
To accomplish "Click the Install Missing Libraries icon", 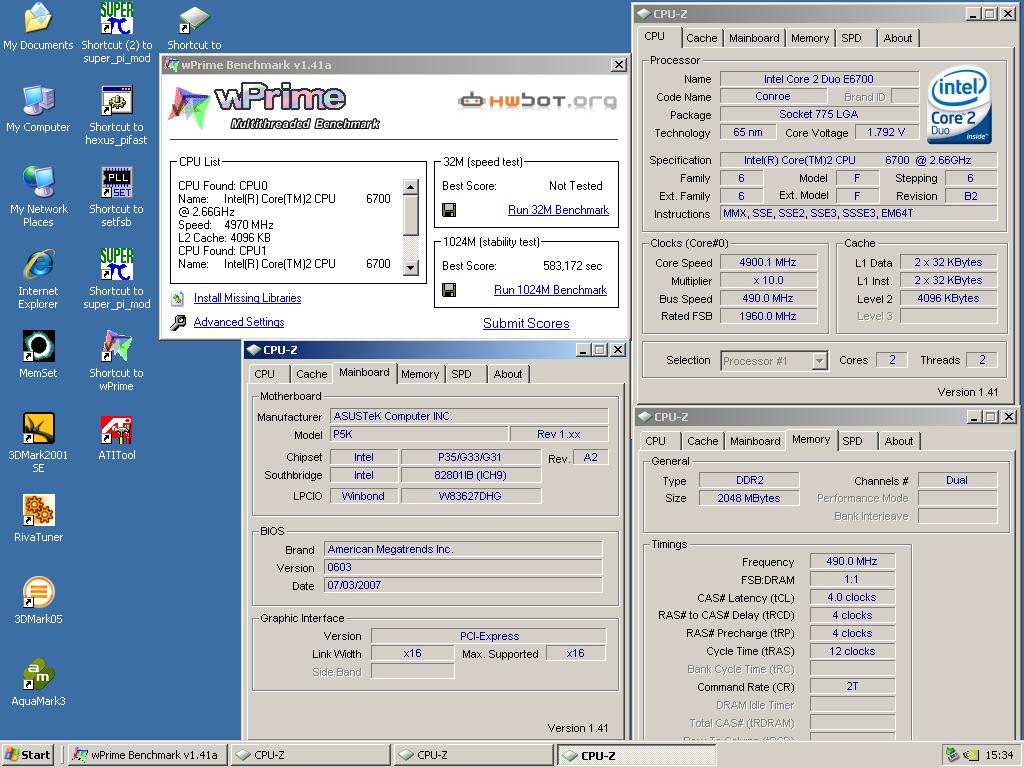I will tap(178, 298).
